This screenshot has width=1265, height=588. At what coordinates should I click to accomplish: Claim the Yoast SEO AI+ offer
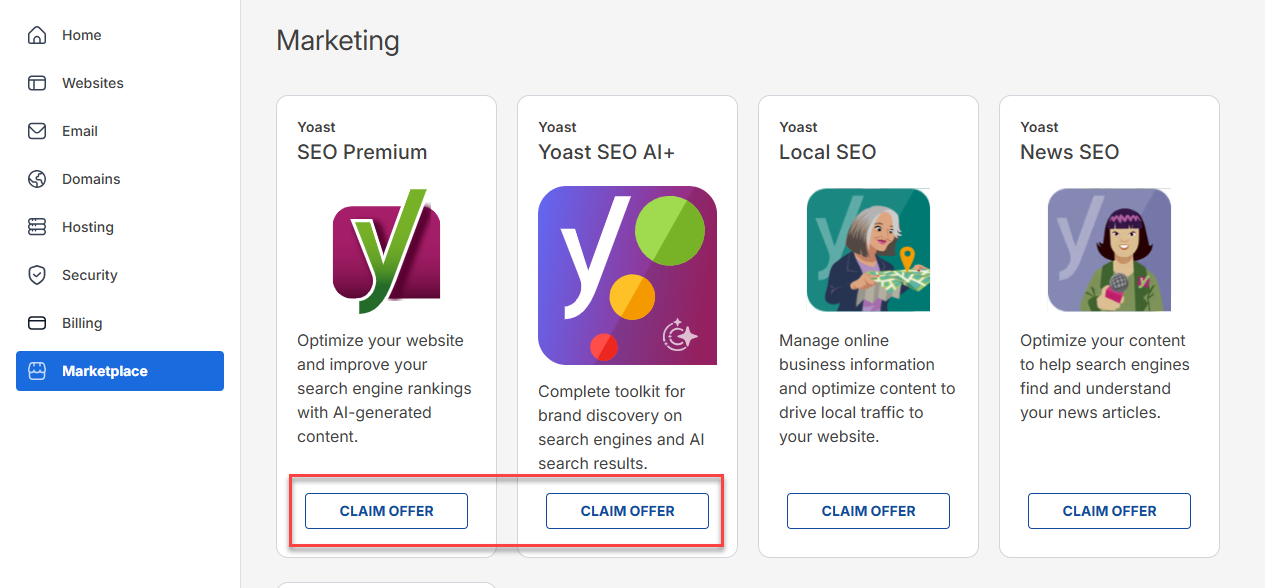pos(627,511)
